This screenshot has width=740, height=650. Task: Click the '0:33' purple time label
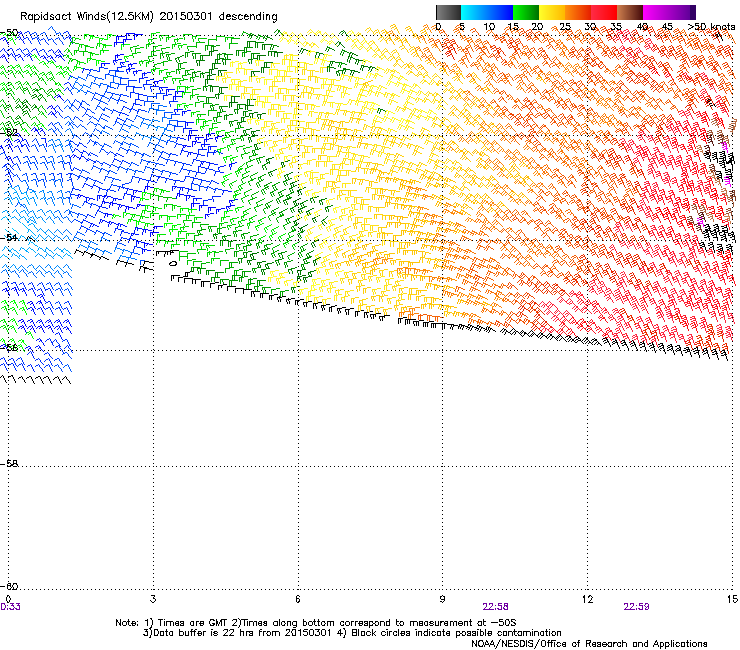tap(10, 607)
